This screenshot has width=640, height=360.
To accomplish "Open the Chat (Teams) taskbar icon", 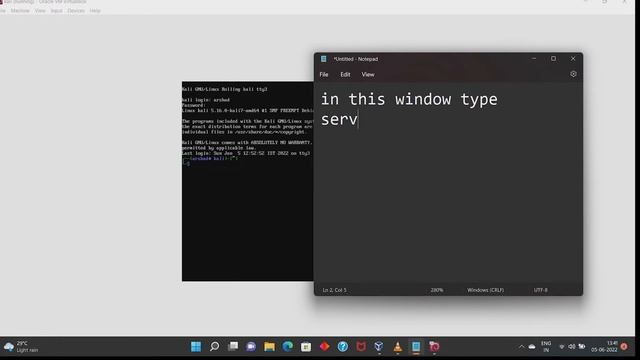I will point(251,347).
